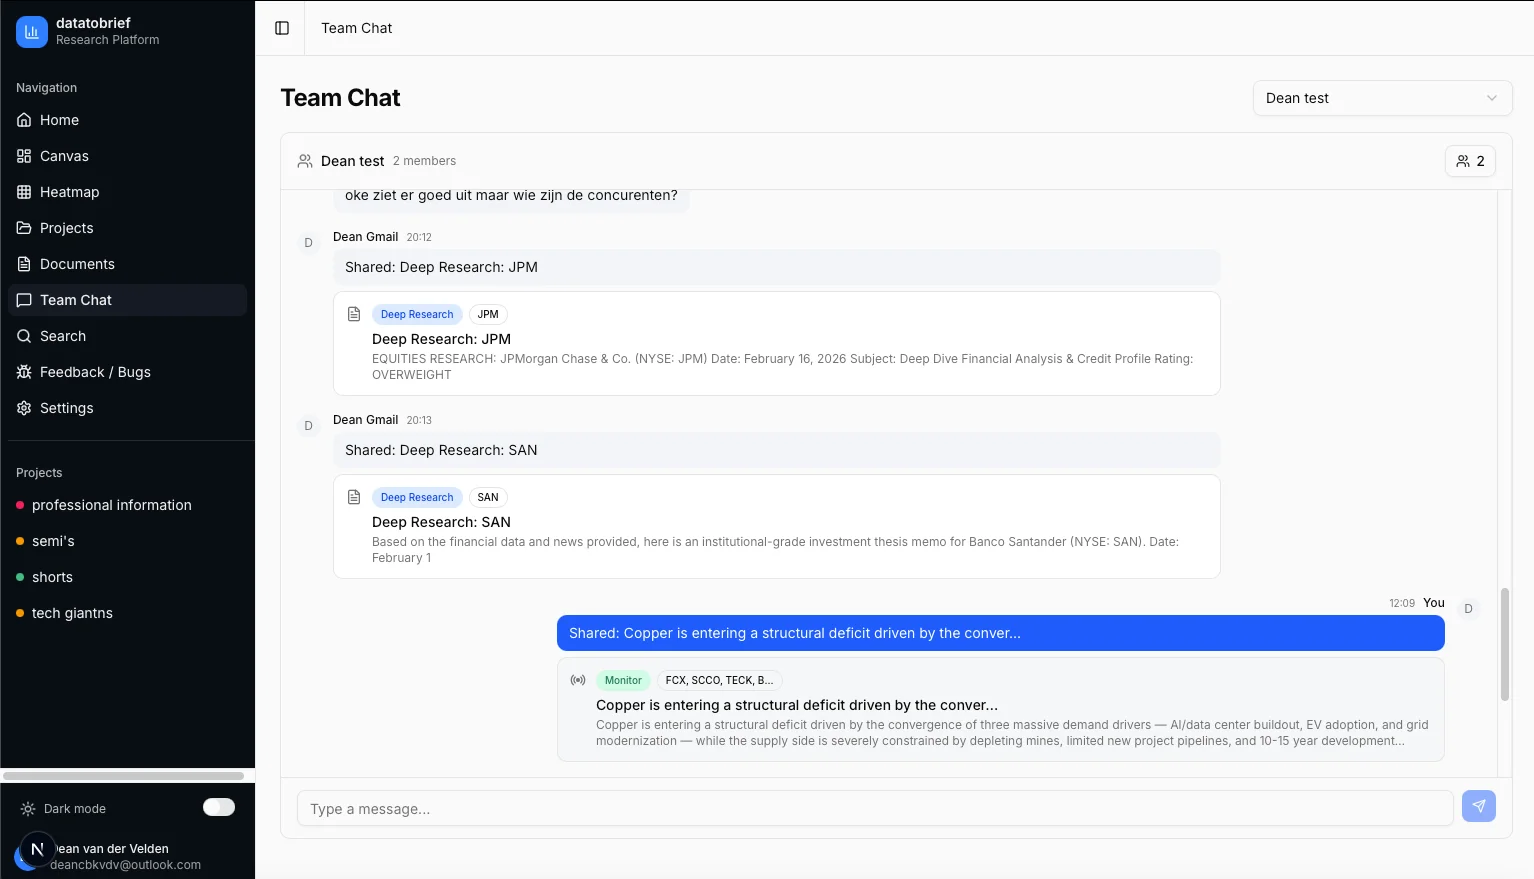The width and height of the screenshot is (1534, 879).
Task: Click the chevron on the channel selector
Action: pos(1492,98)
